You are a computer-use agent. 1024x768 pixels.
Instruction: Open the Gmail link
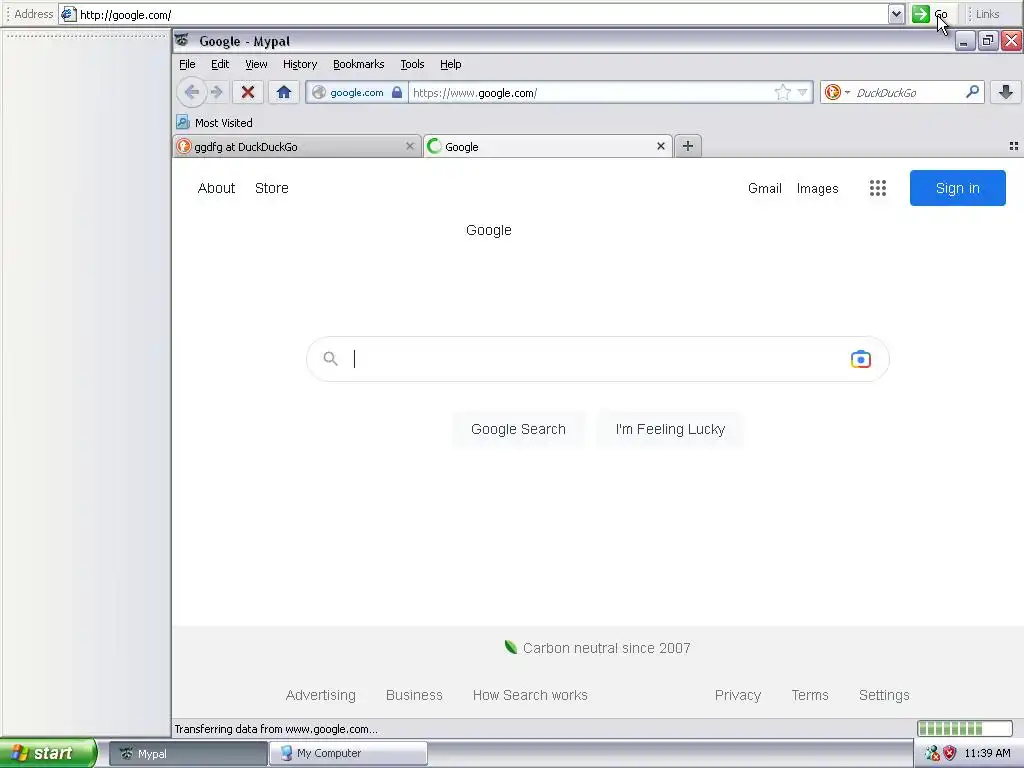tap(765, 188)
